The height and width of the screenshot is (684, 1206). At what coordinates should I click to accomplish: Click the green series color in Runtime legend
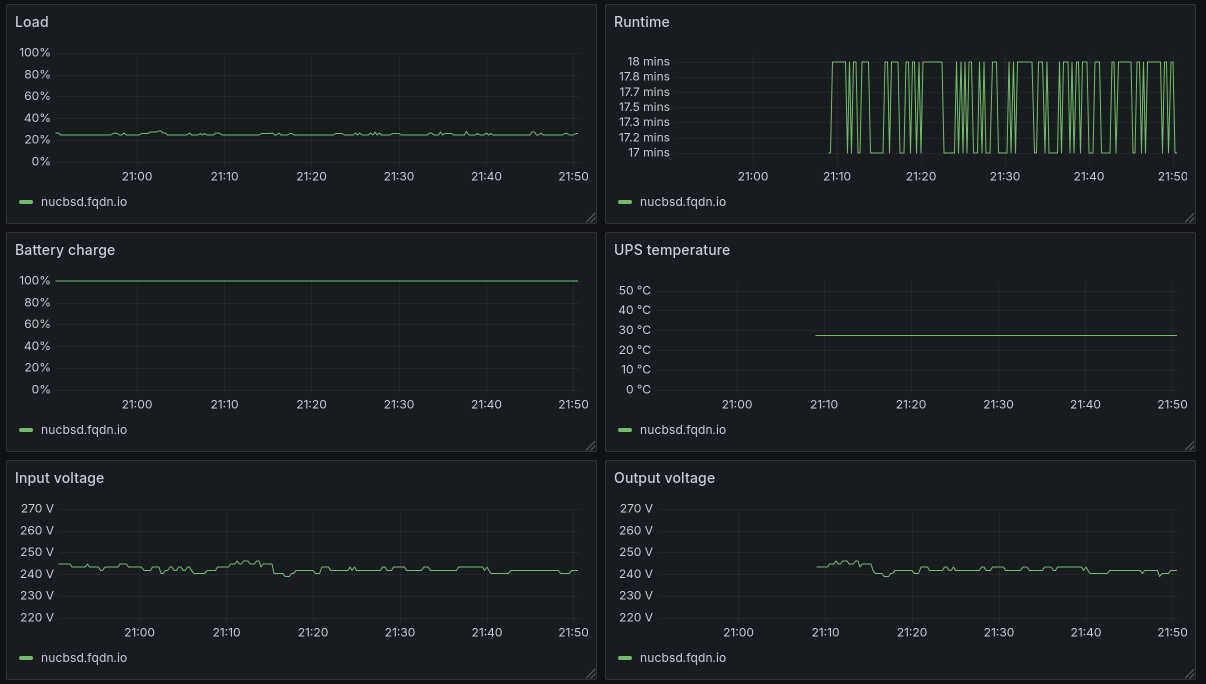pyautogui.click(x=625, y=202)
